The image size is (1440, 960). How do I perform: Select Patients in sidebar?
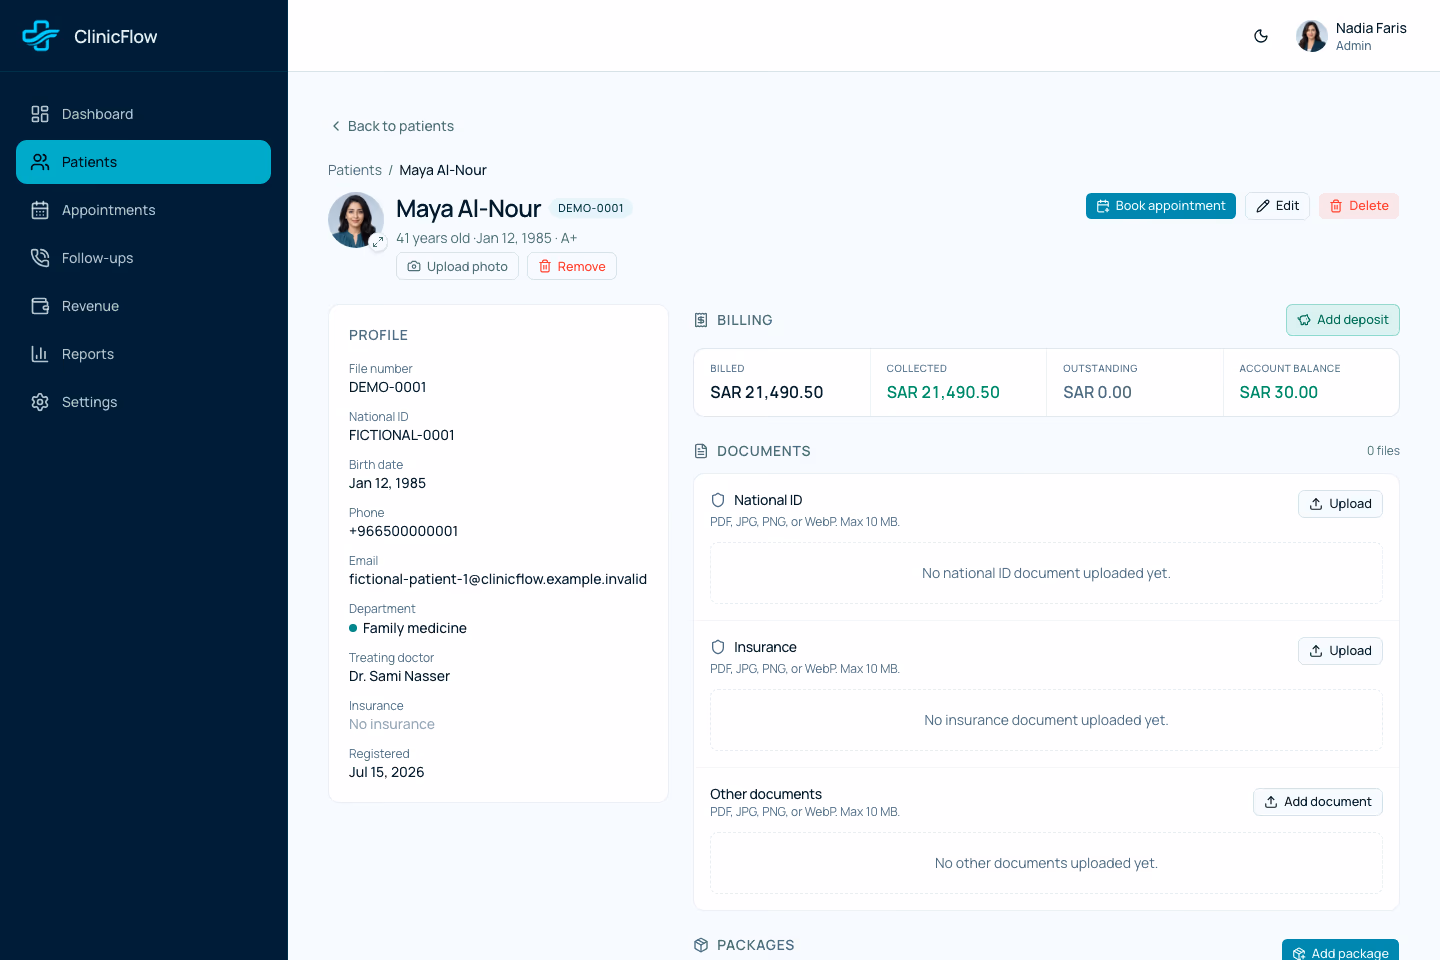click(144, 162)
